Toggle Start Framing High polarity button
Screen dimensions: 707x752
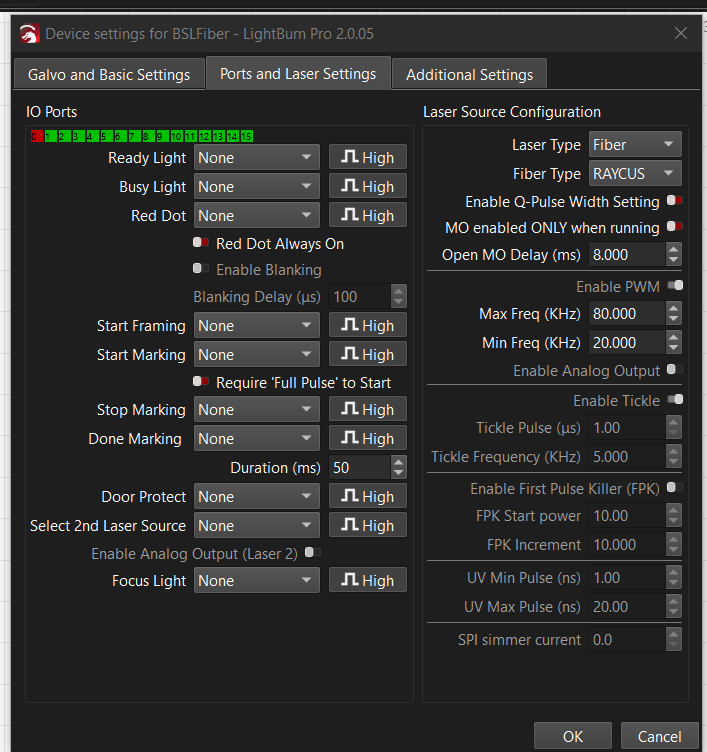click(x=367, y=326)
